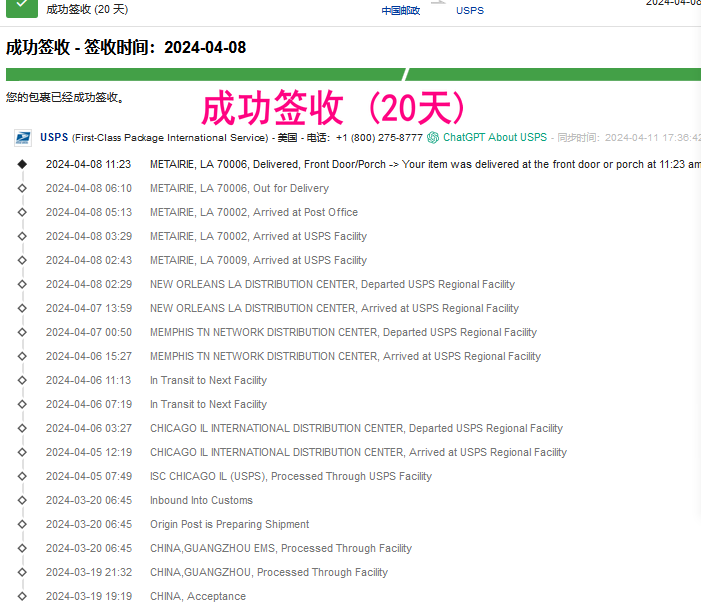
Task: Click the bold USPS carrier name
Action: (54, 137)
